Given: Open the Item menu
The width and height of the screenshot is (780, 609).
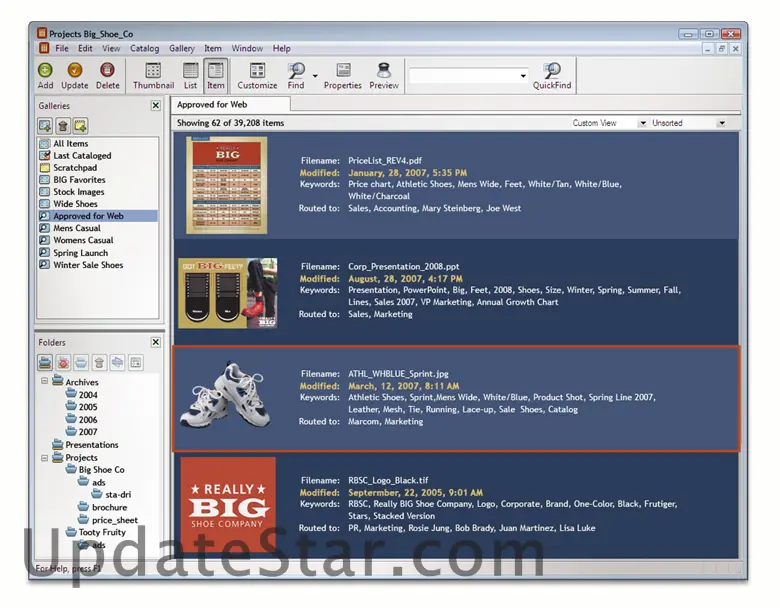Looking at the screenshot, I should (x=213, y=48).
